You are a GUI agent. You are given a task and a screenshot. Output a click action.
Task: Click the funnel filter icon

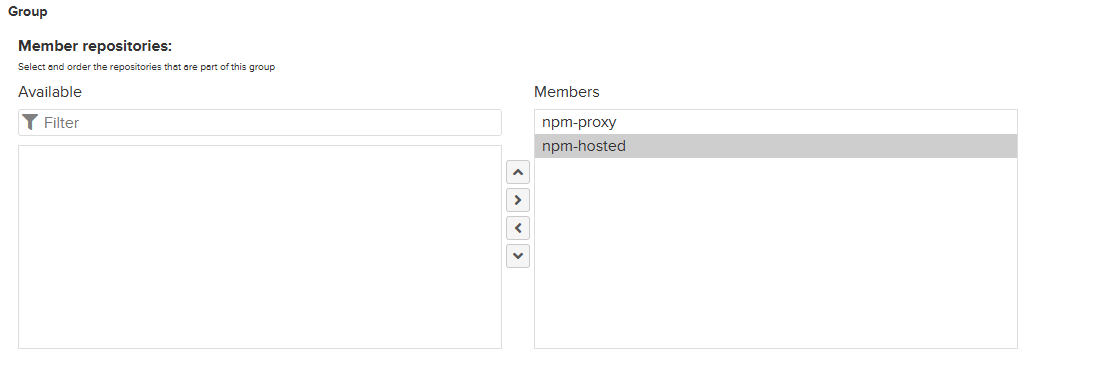pyautogui.click(x=29, y=123)
